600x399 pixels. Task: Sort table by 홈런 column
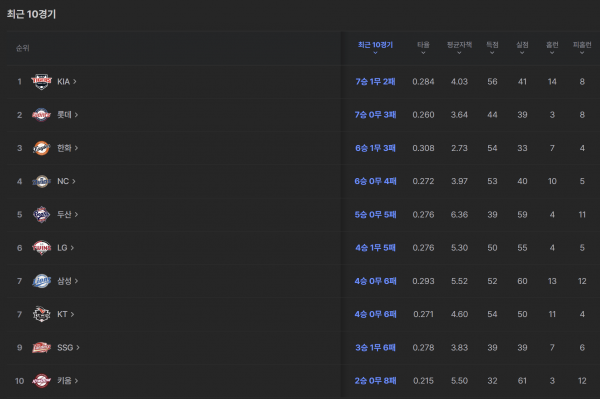[x=552, y=48]
